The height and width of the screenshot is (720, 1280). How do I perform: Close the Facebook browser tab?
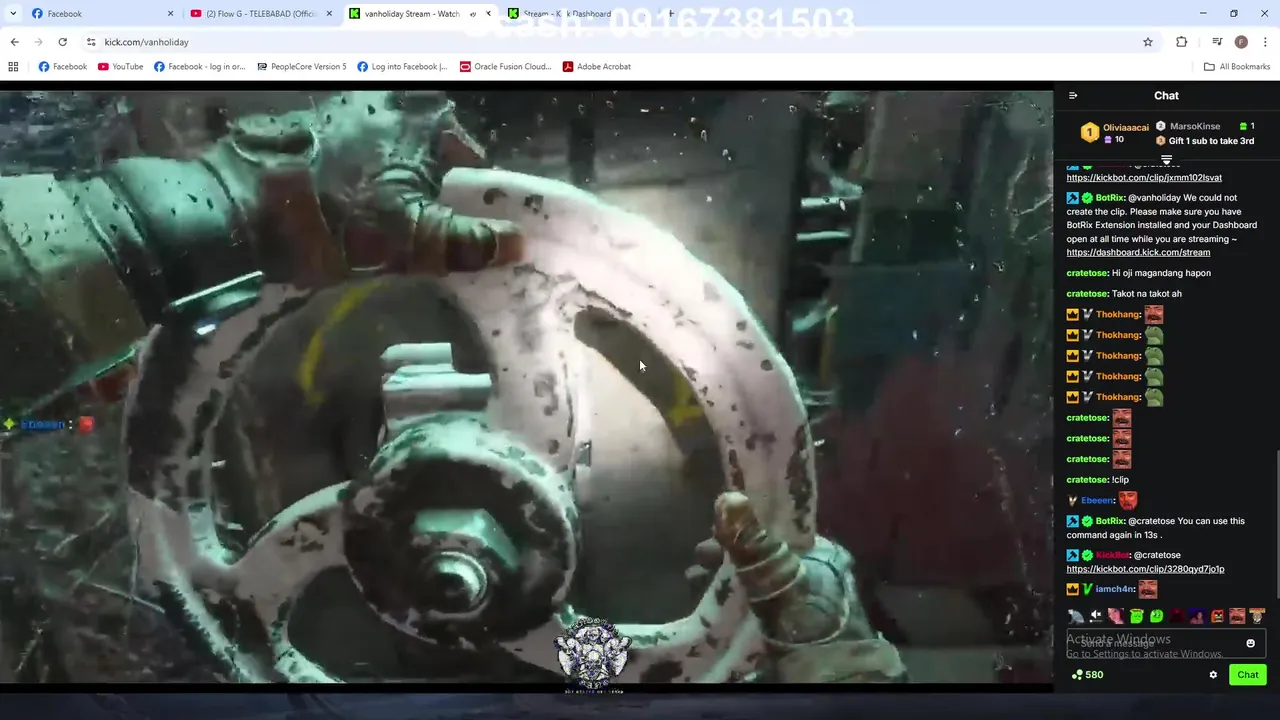170,14
